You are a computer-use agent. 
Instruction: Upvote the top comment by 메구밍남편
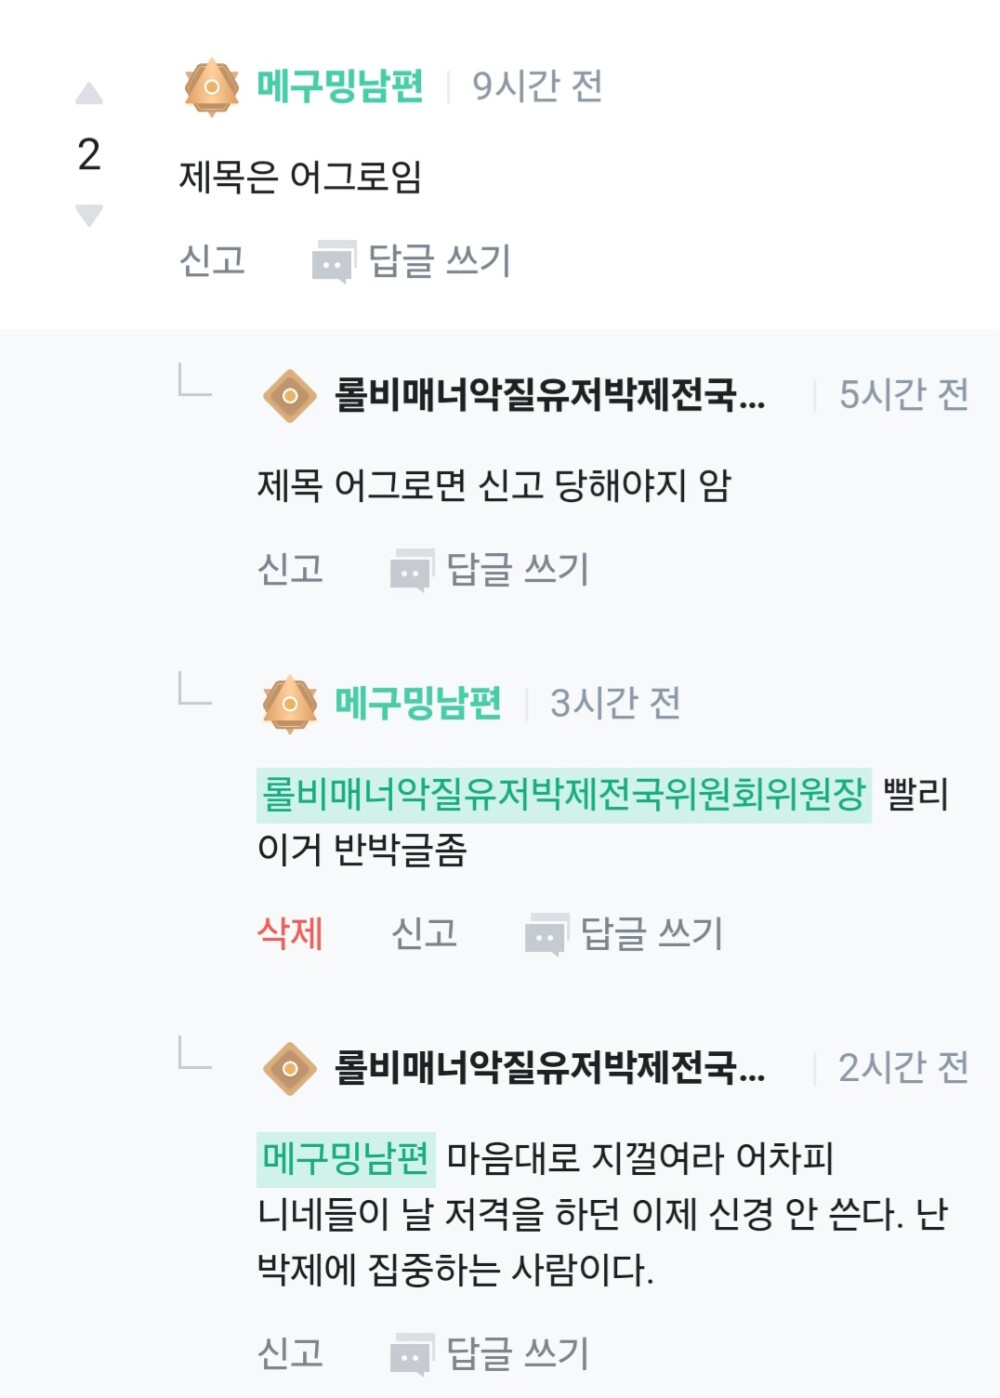(x=89, y=94)
